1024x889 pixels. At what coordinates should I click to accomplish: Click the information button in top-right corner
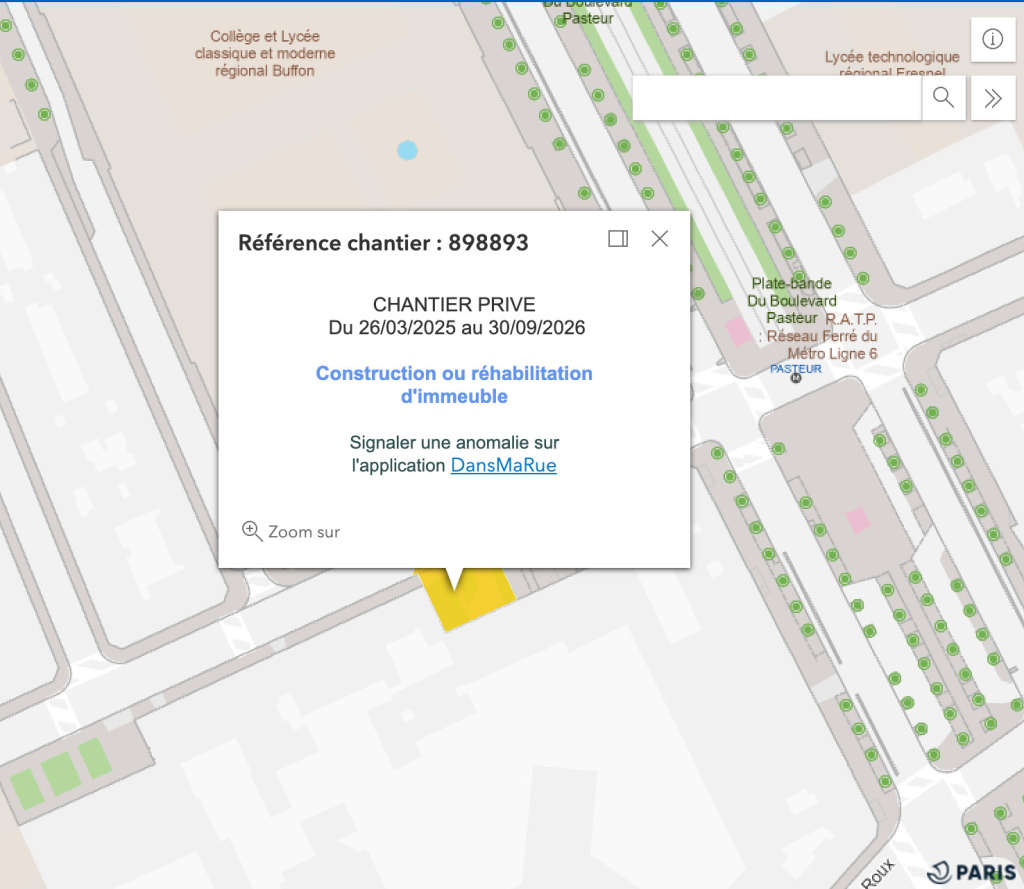pos(992,39)
